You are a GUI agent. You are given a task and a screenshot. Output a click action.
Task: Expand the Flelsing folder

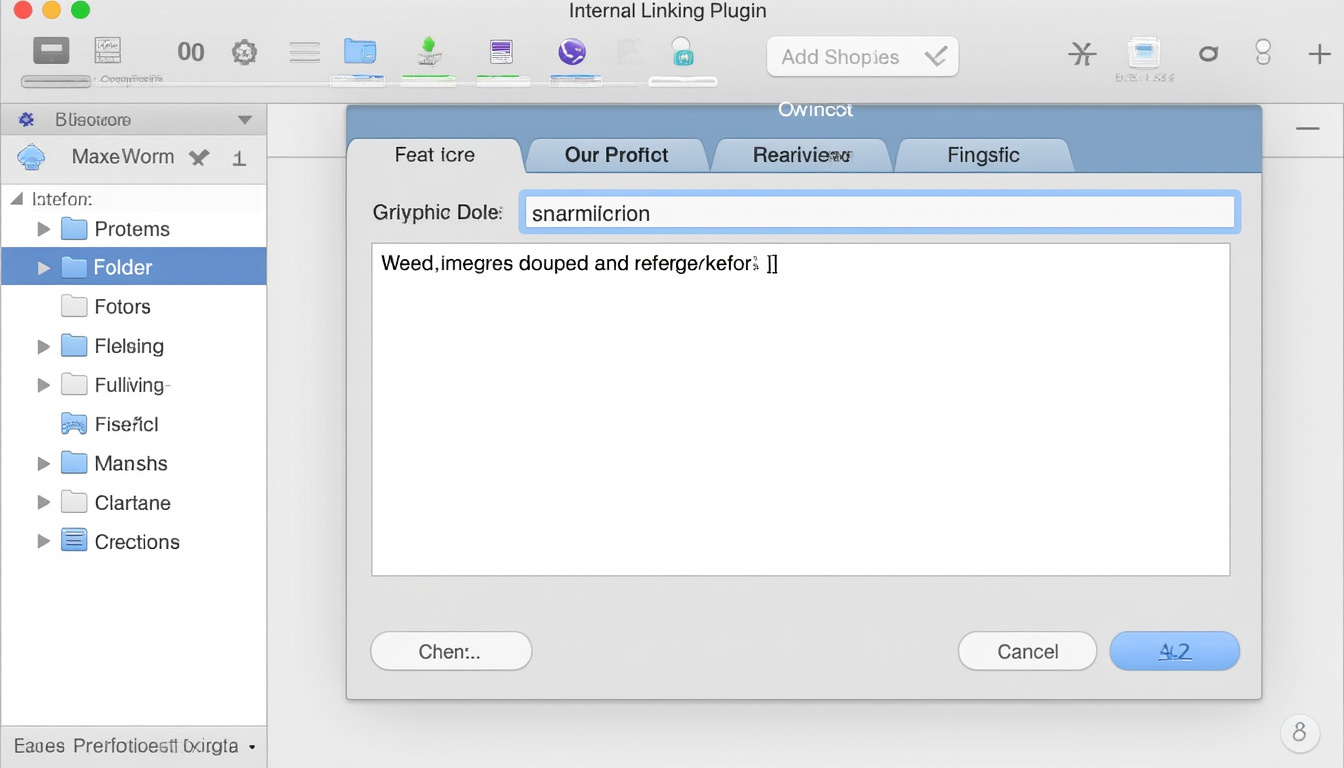click(x=43, y=346)
